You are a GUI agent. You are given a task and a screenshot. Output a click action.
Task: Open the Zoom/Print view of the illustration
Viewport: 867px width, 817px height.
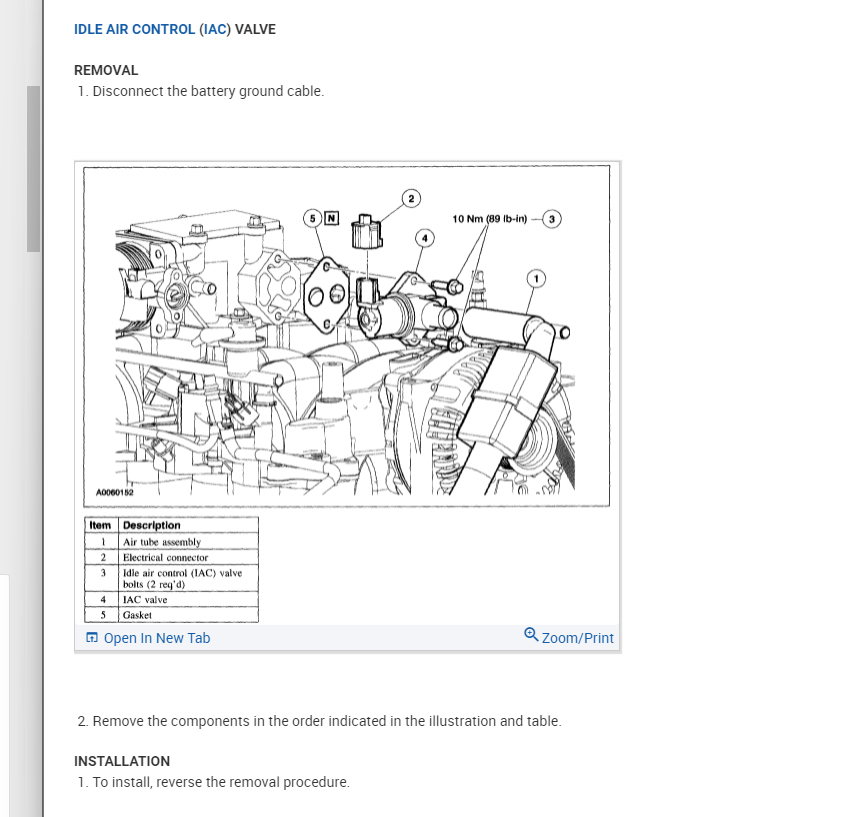pos(569,637)
